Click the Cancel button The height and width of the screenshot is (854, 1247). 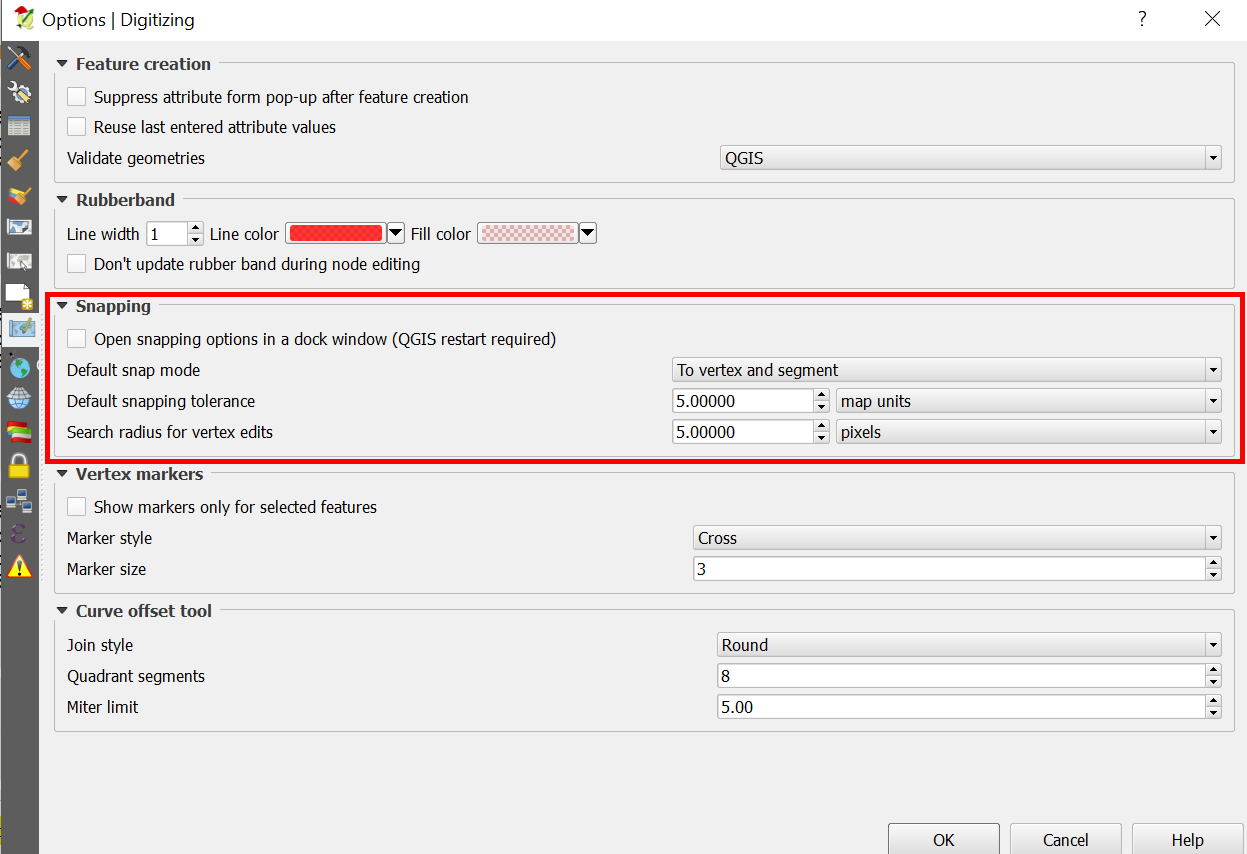point(1066,839)
